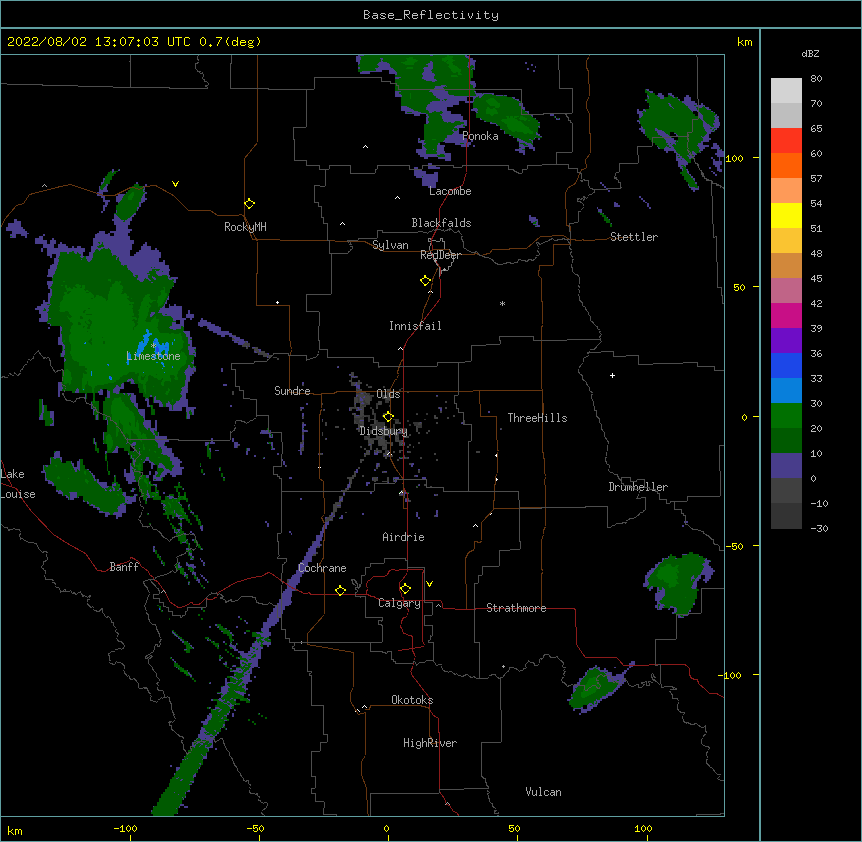Select the white 80-70 dBZ legend swatch

pos(786,91)
